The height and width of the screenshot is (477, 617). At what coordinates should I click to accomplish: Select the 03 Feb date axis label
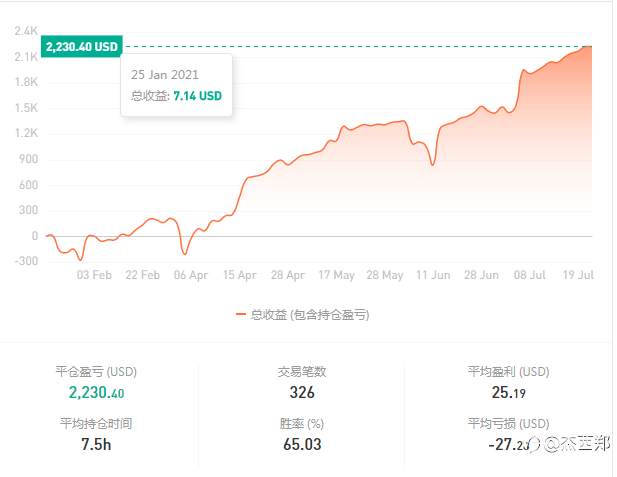point(94,275)
